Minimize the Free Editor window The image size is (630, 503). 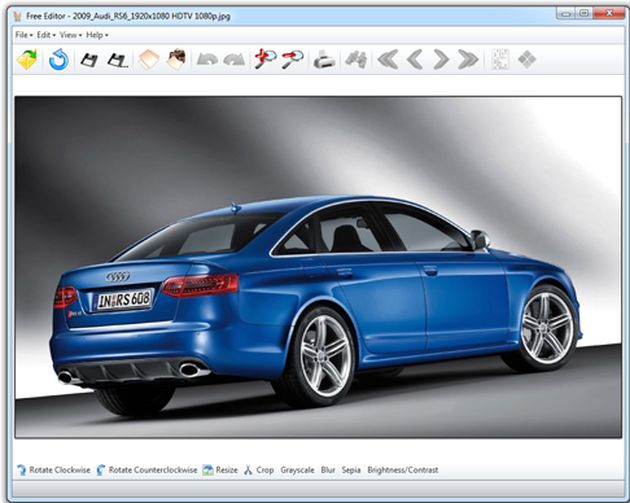(566, 14)
